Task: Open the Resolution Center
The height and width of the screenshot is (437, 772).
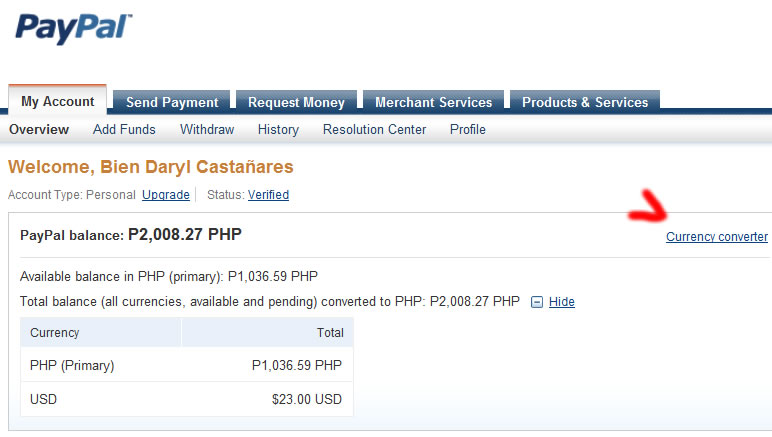Action: (x=374, y=129)
